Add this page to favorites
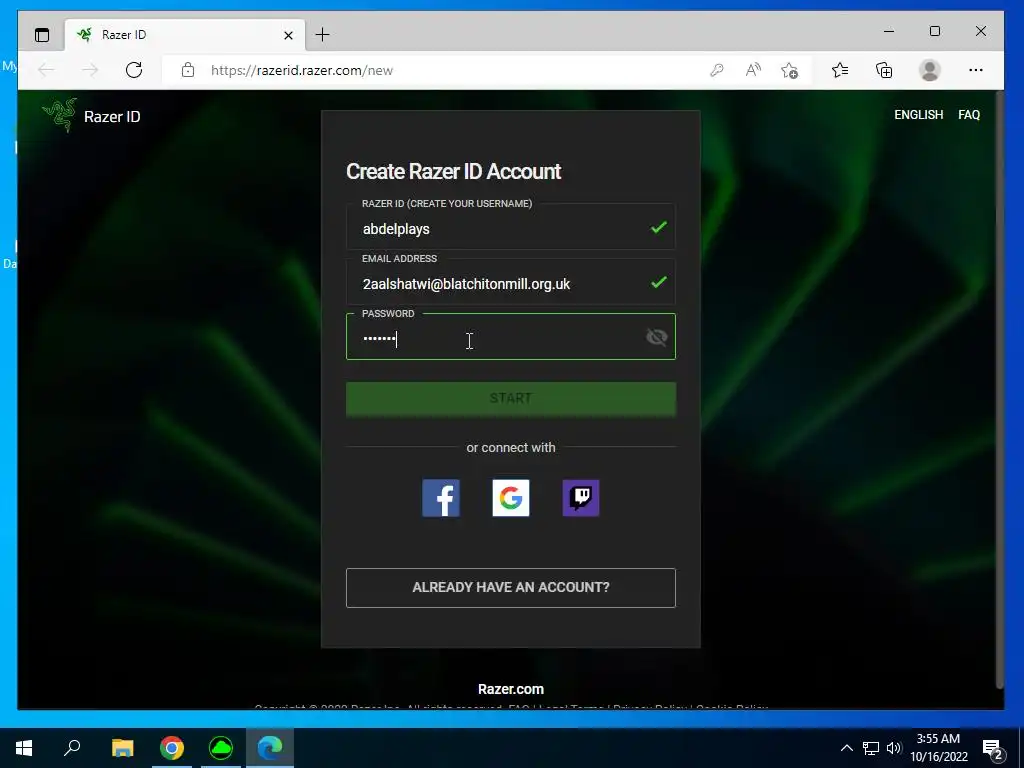This screenshot has height=768, width=1024. 790,70
